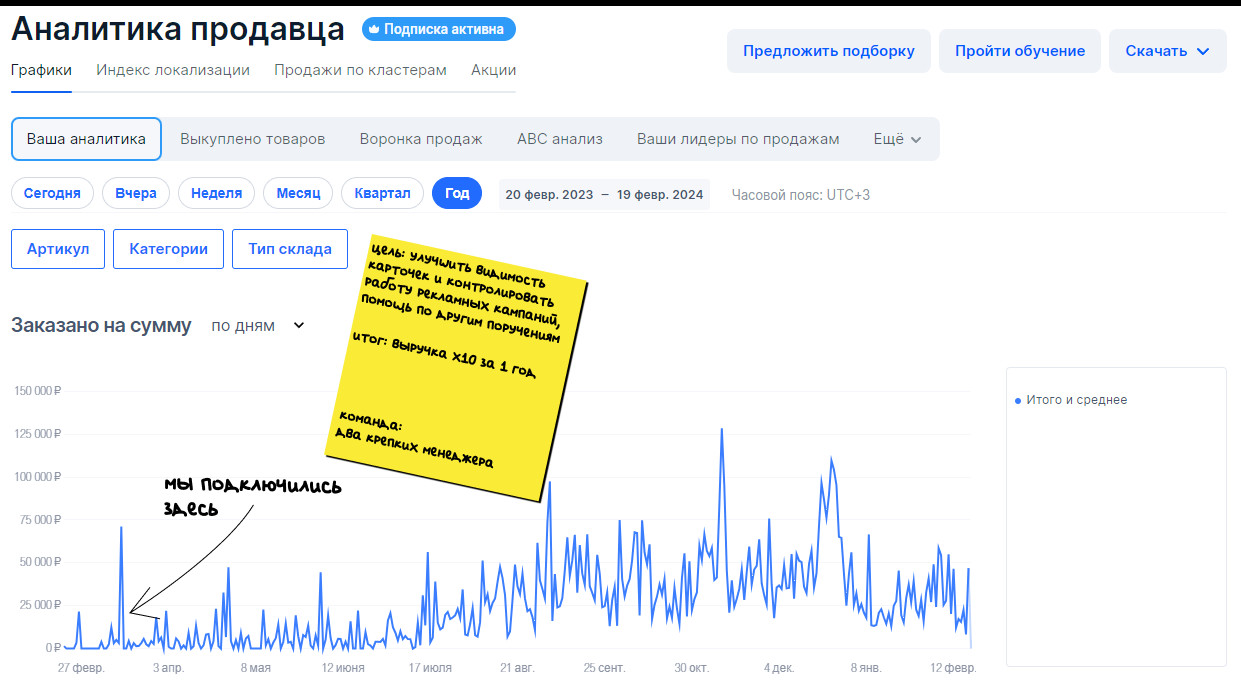The width and height of the screenshot is (1241, 687).
Task: Open the по дням grouping dropdown
Action: [258, 325]
